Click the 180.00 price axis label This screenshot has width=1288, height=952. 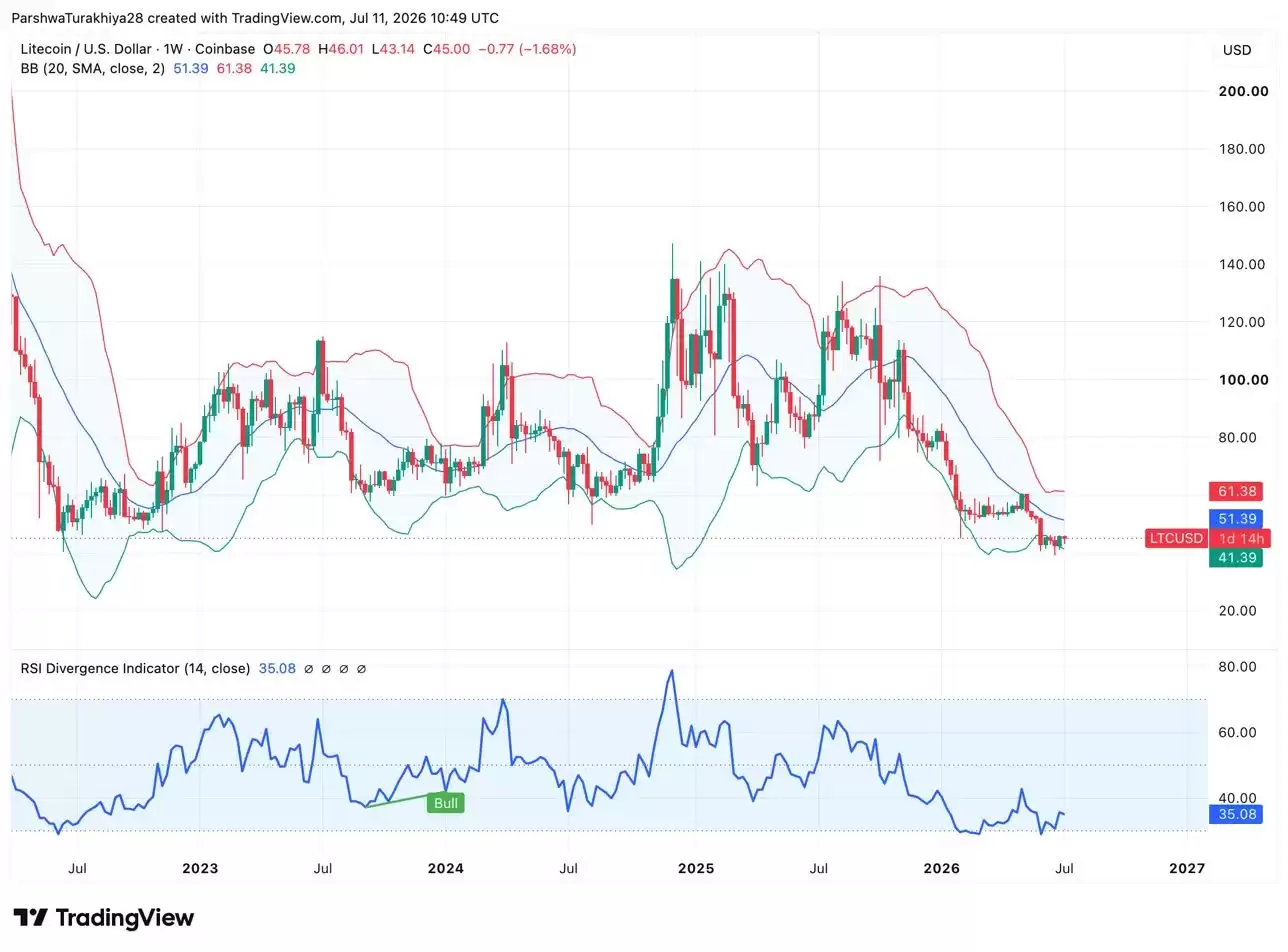[x=1243, y=149]
